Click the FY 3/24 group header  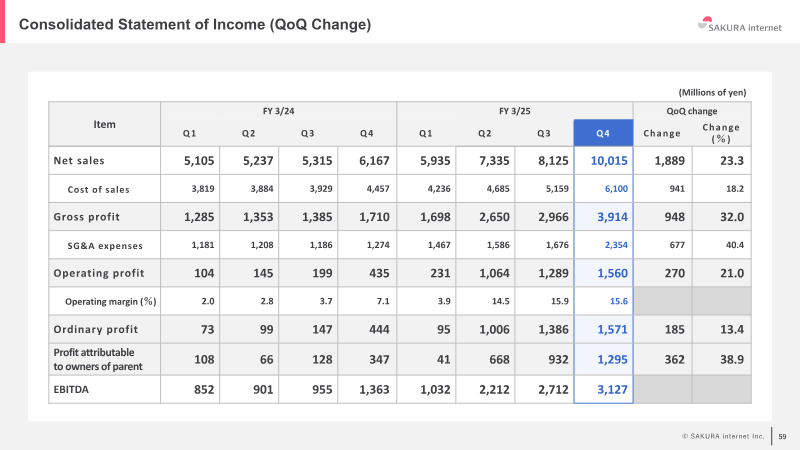coord(279,111)
